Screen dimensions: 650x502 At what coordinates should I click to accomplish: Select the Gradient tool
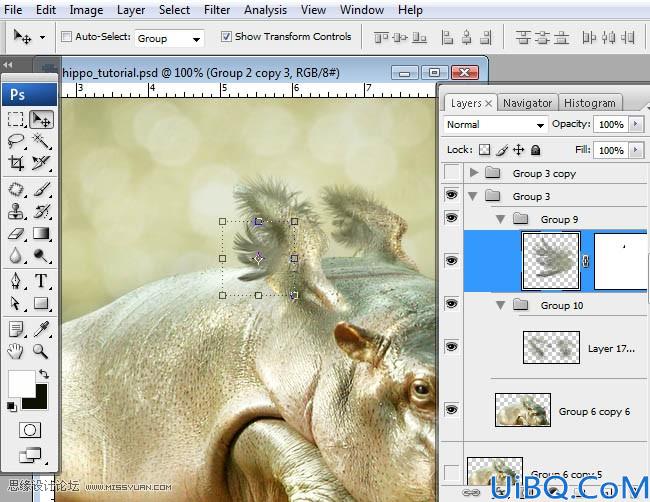41,234
